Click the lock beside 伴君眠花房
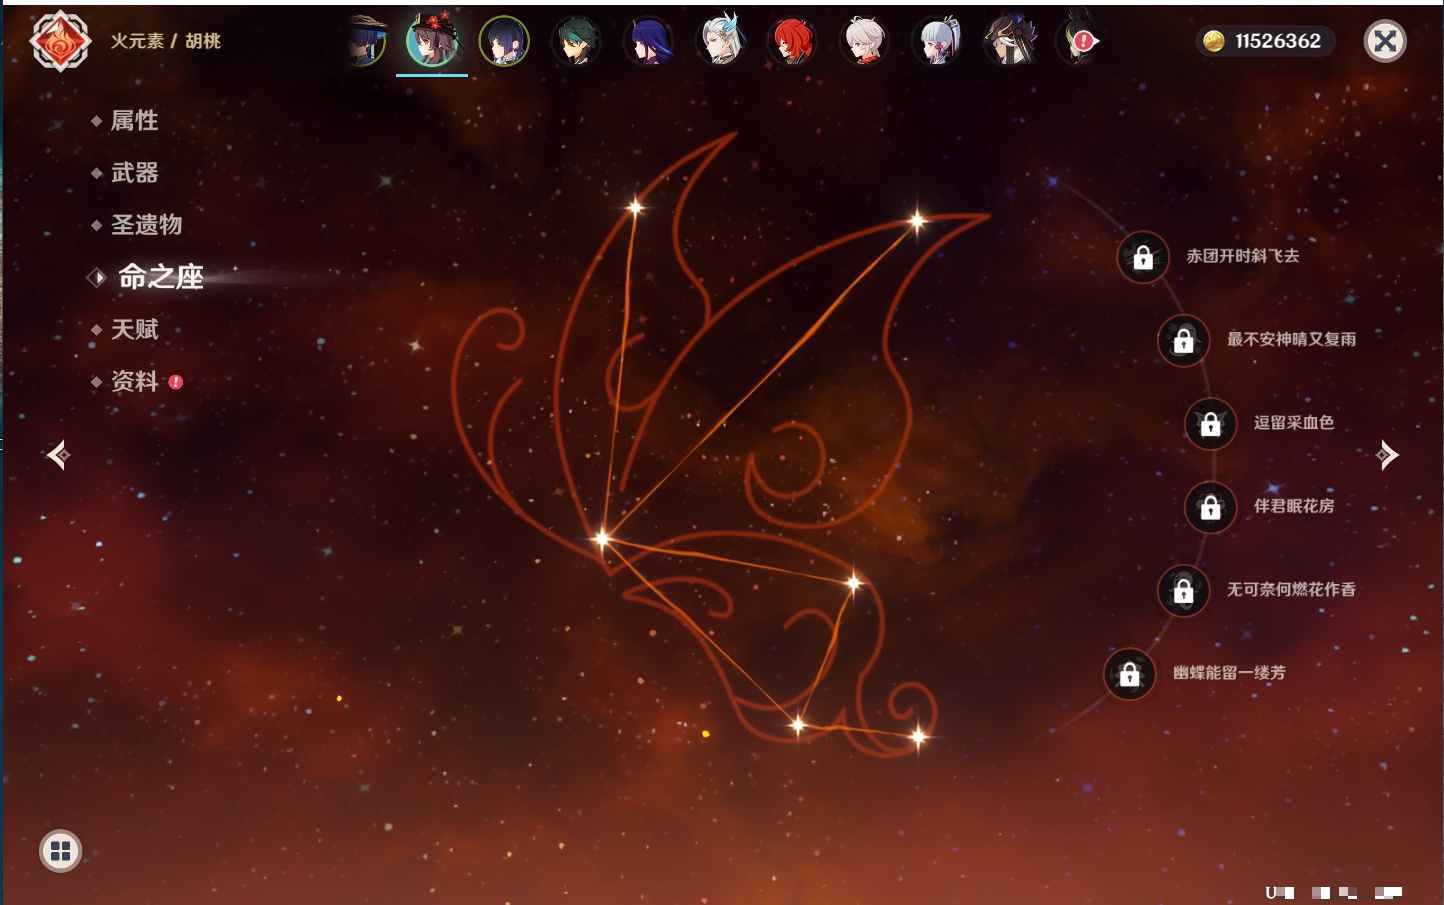1444x905 pixels. click(1210, 508)
